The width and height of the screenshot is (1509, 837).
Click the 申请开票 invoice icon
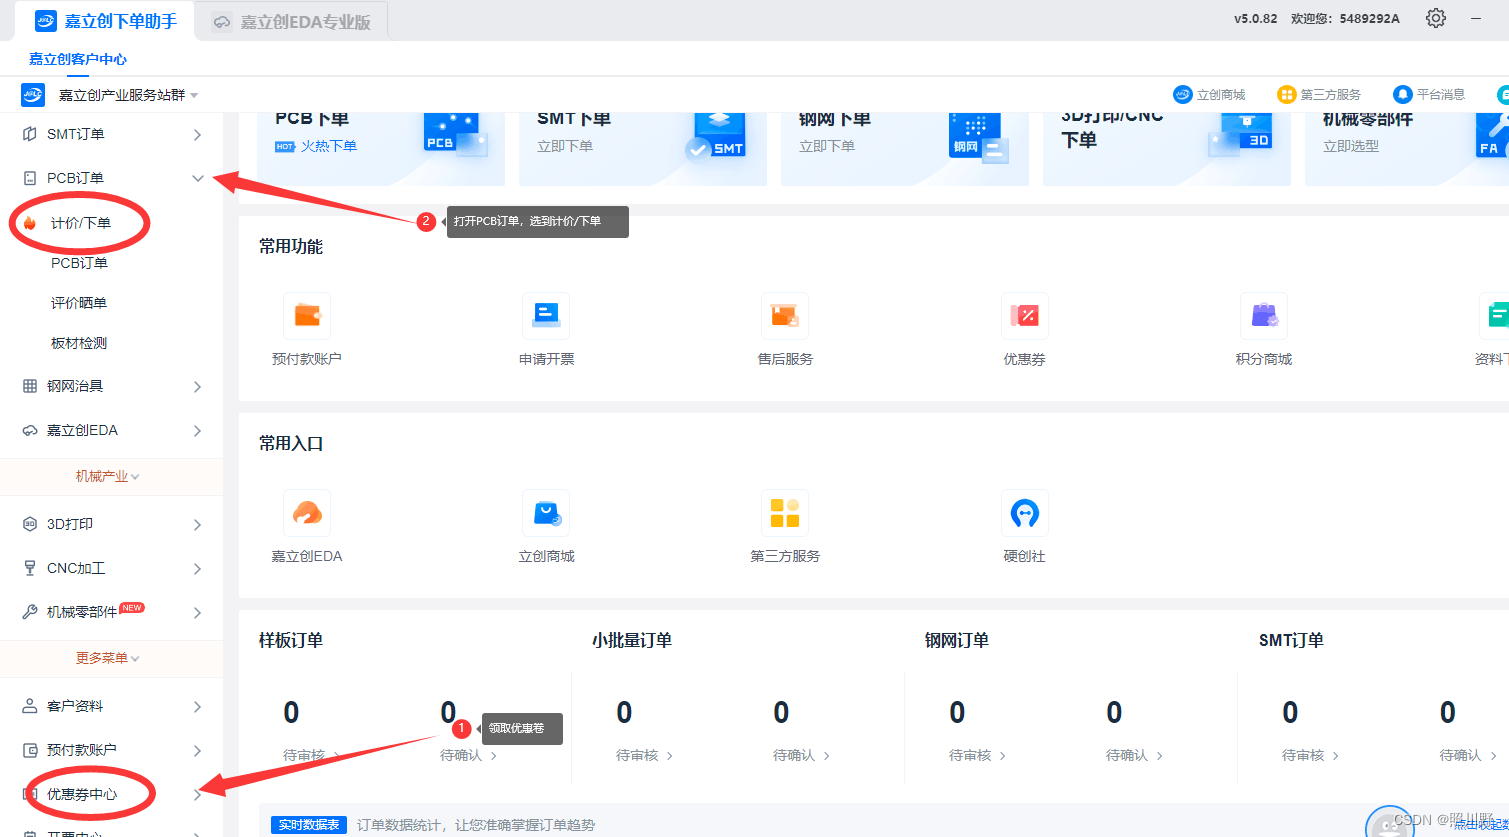tap(546, 316)
